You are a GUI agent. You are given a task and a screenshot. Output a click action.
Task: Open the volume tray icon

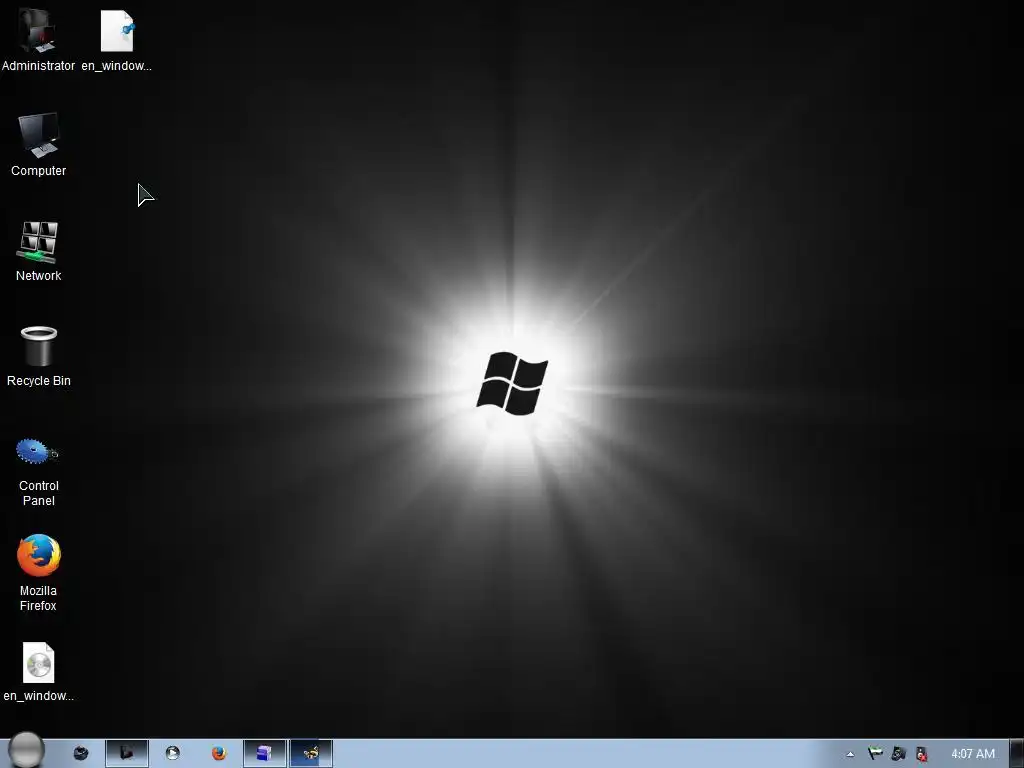(x=921, y=754)
